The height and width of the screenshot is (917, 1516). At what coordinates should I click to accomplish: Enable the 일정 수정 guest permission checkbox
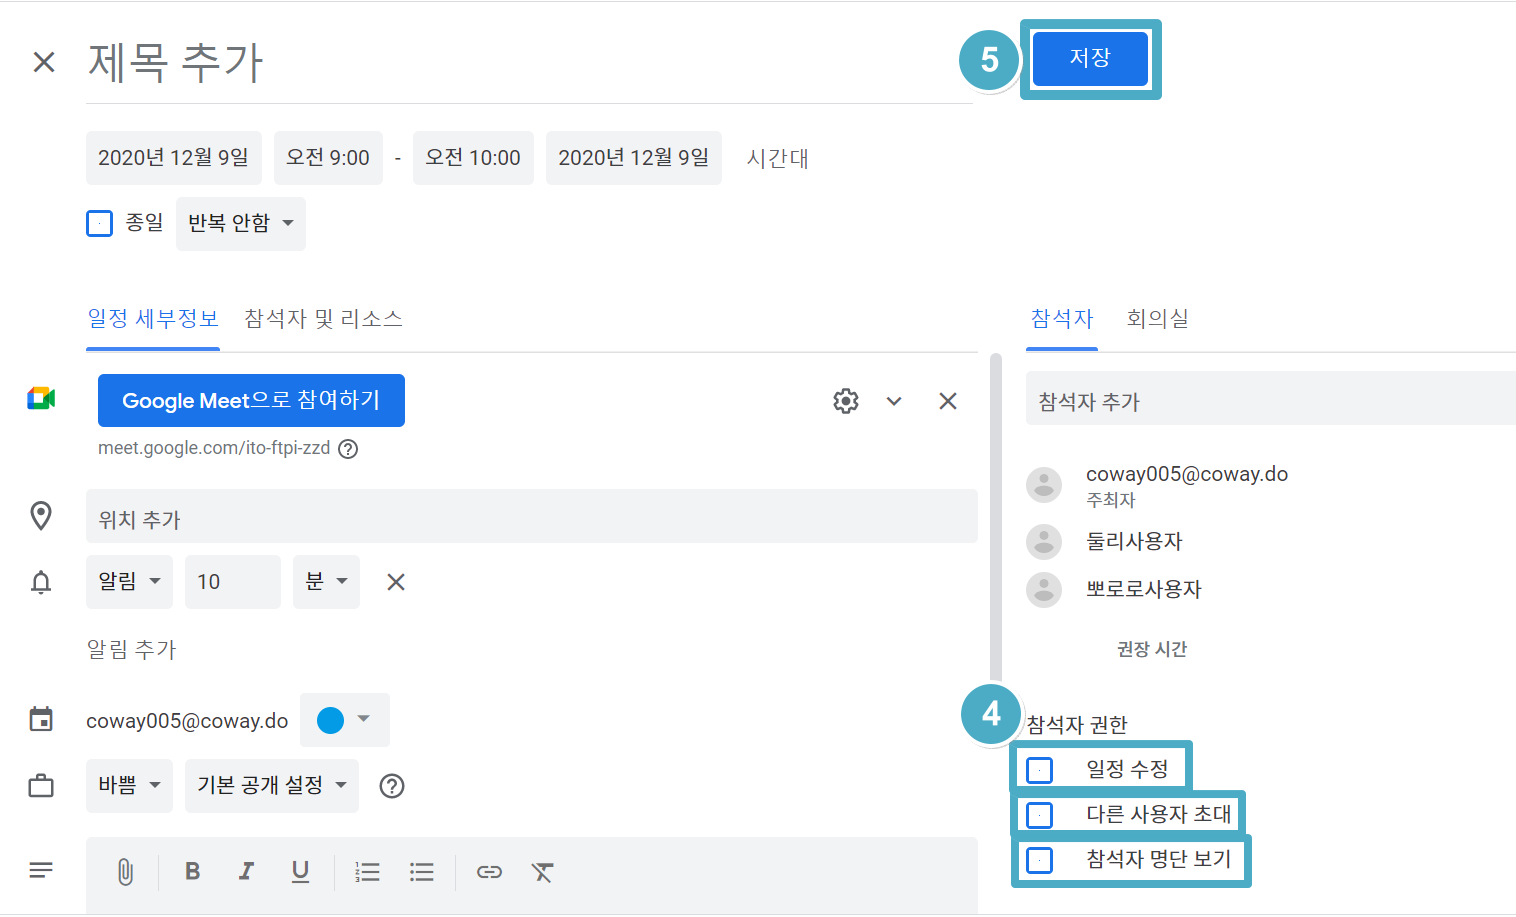click(1040, 770)
